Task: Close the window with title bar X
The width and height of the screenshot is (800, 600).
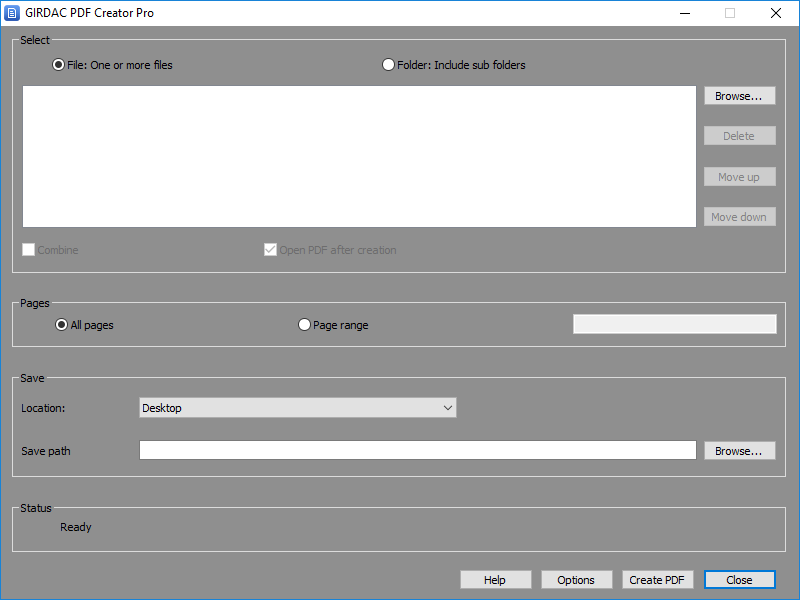Action: [776, 13]
